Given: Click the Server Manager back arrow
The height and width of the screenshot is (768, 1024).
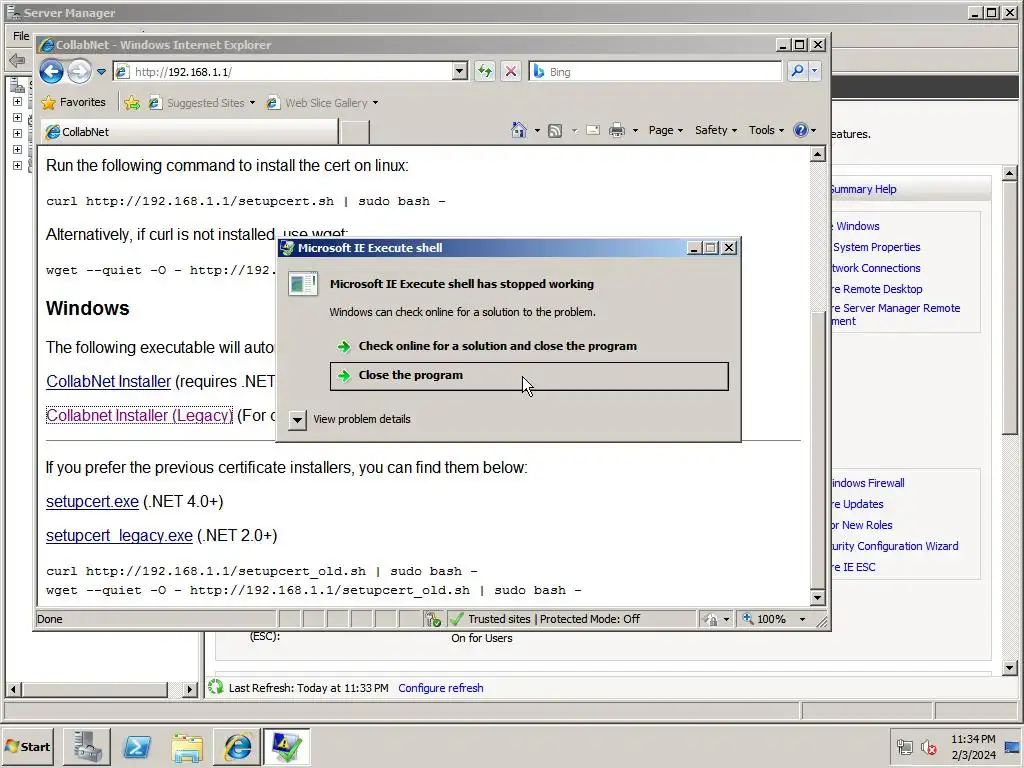Looking at the screenshot, I should 17,60.
